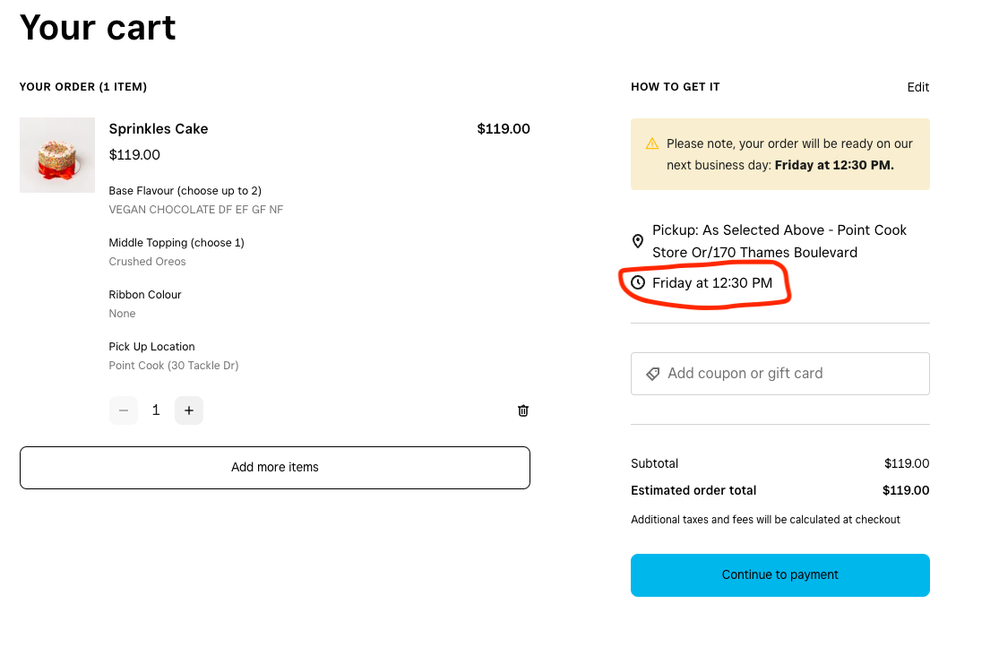Screen dimensions: 999x648
Task: Click the quantity value 1
Action: point(156,410)
